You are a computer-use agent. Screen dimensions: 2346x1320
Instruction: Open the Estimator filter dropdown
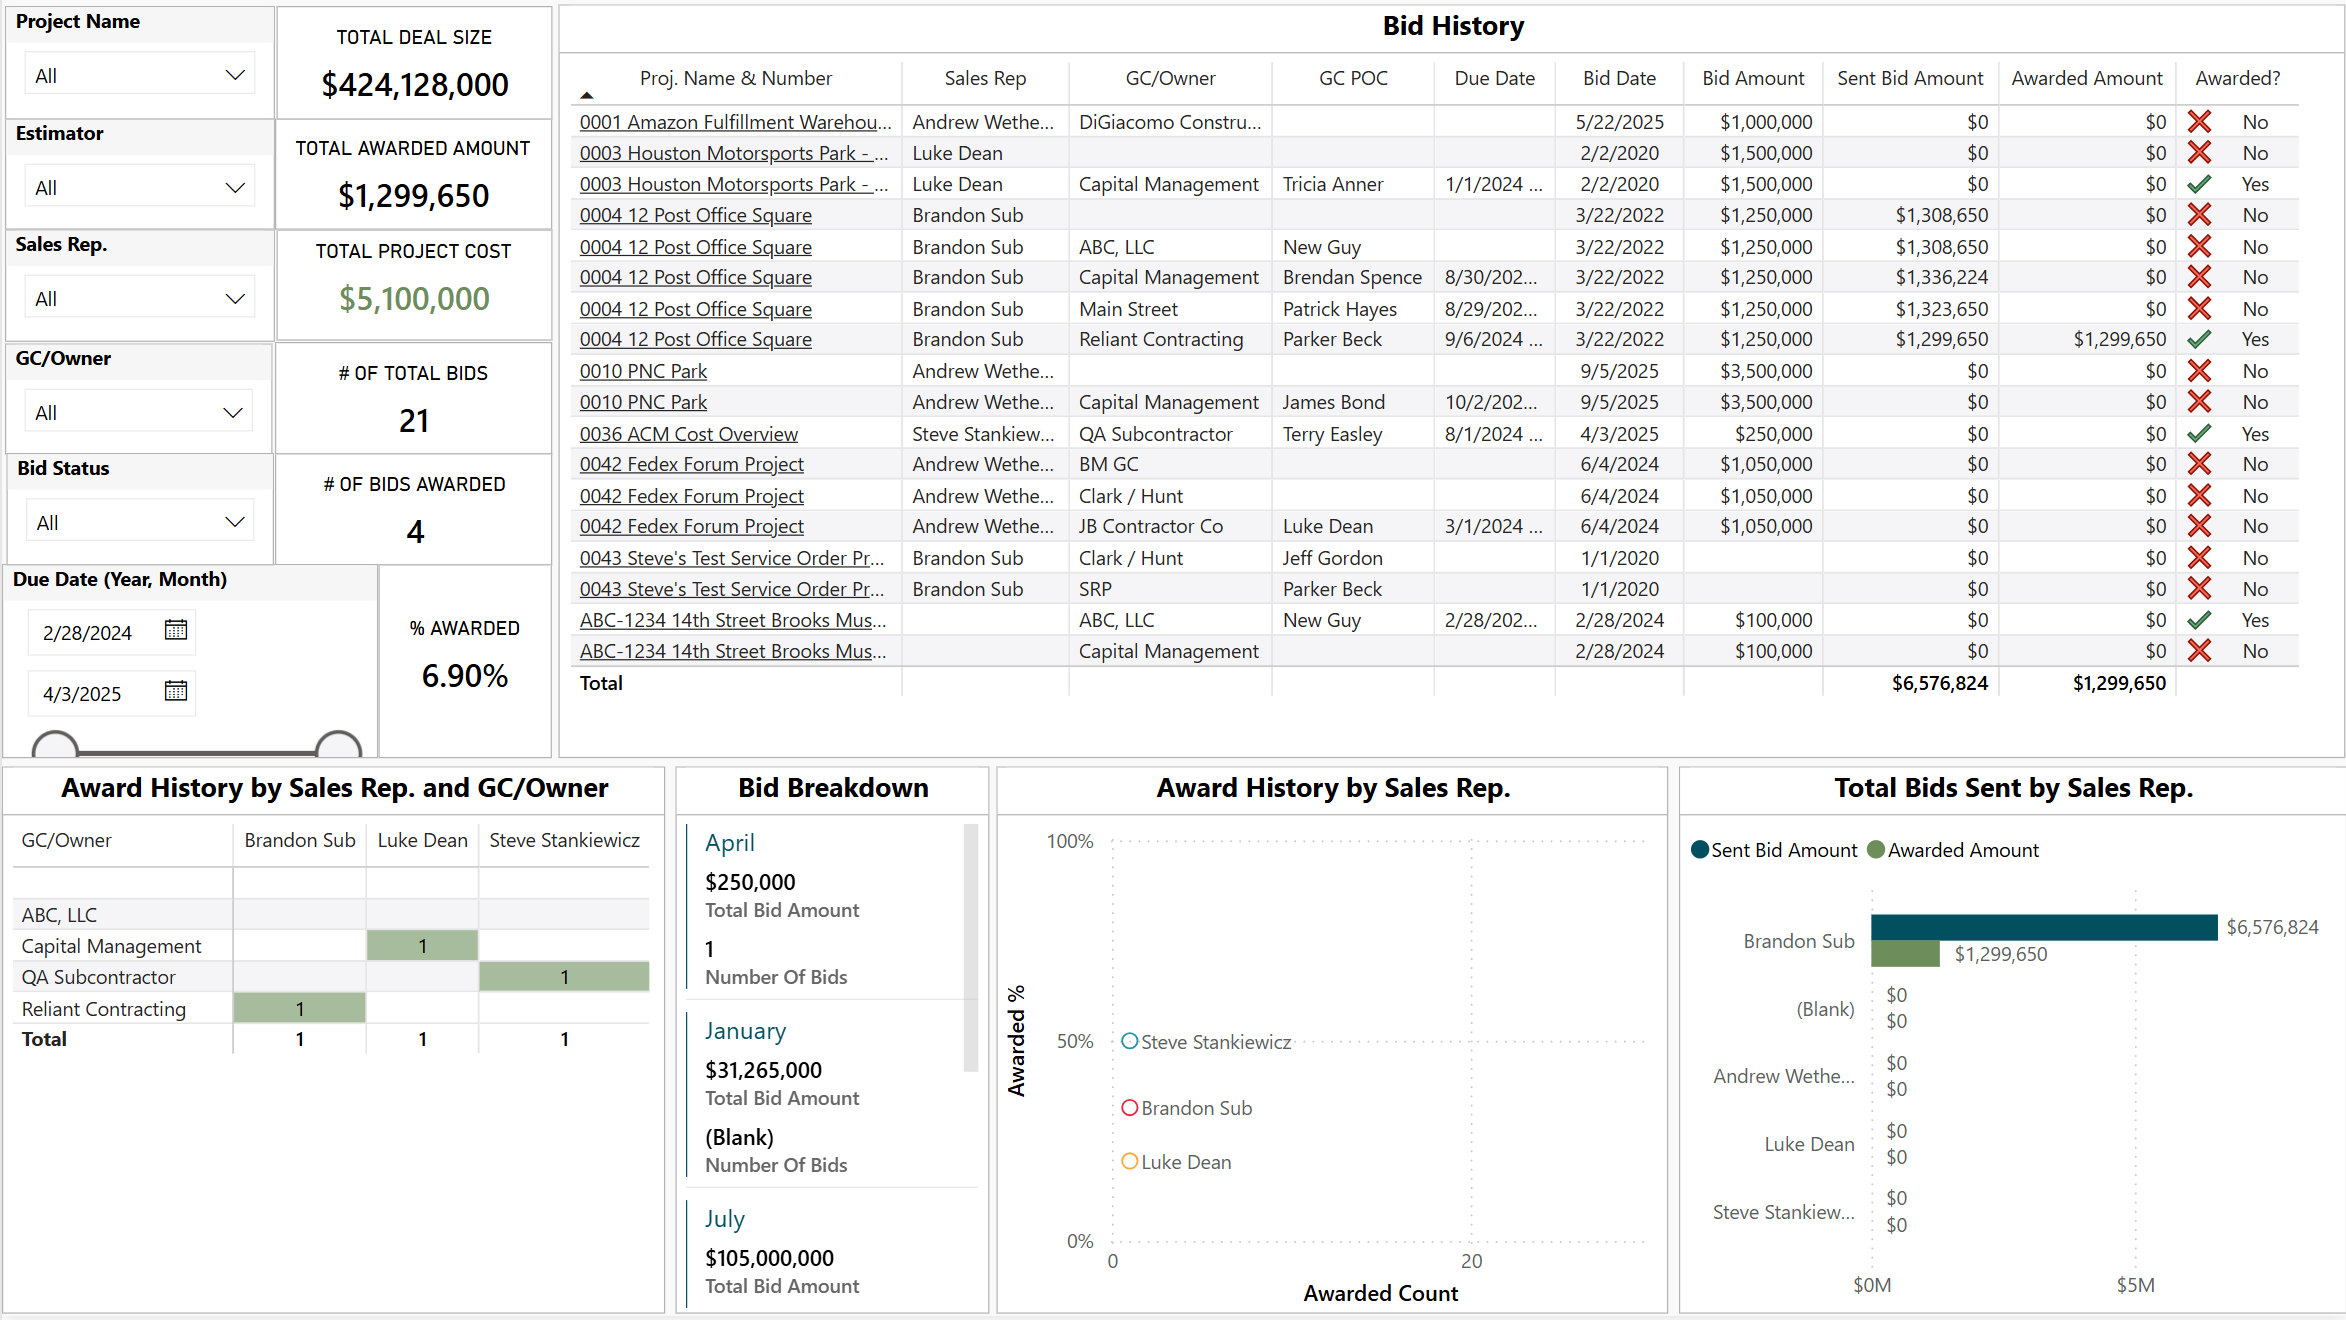click(x=235, y=188)
